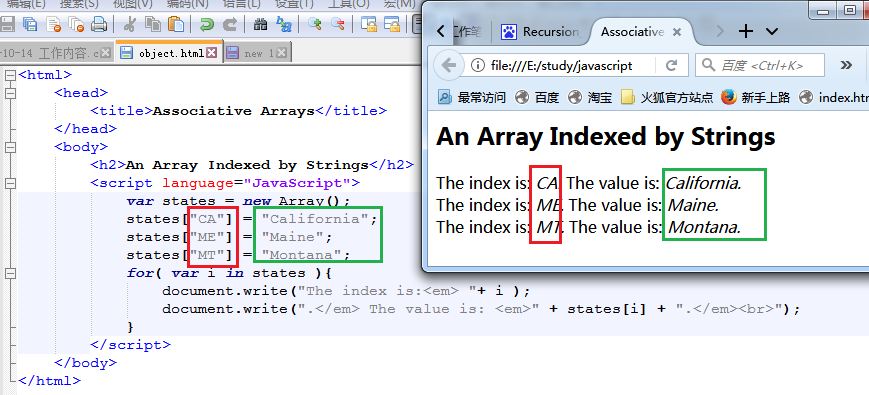The width and height of the screenshot is (869, 395).
Task: Open the 视图(V) menu in Notepad++
Action: pos(133,3)
